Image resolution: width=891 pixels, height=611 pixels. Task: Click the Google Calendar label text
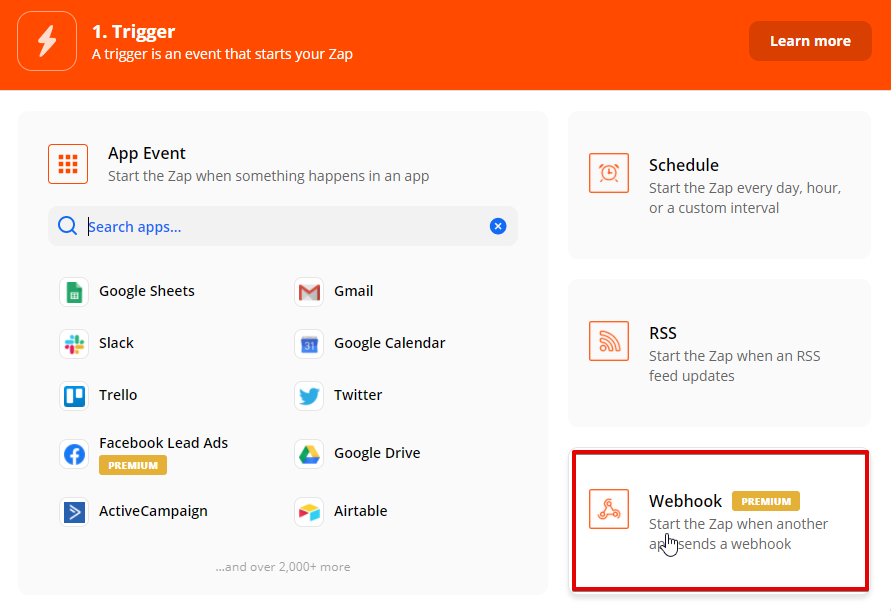pyautogui.click(x=390, y=343)
